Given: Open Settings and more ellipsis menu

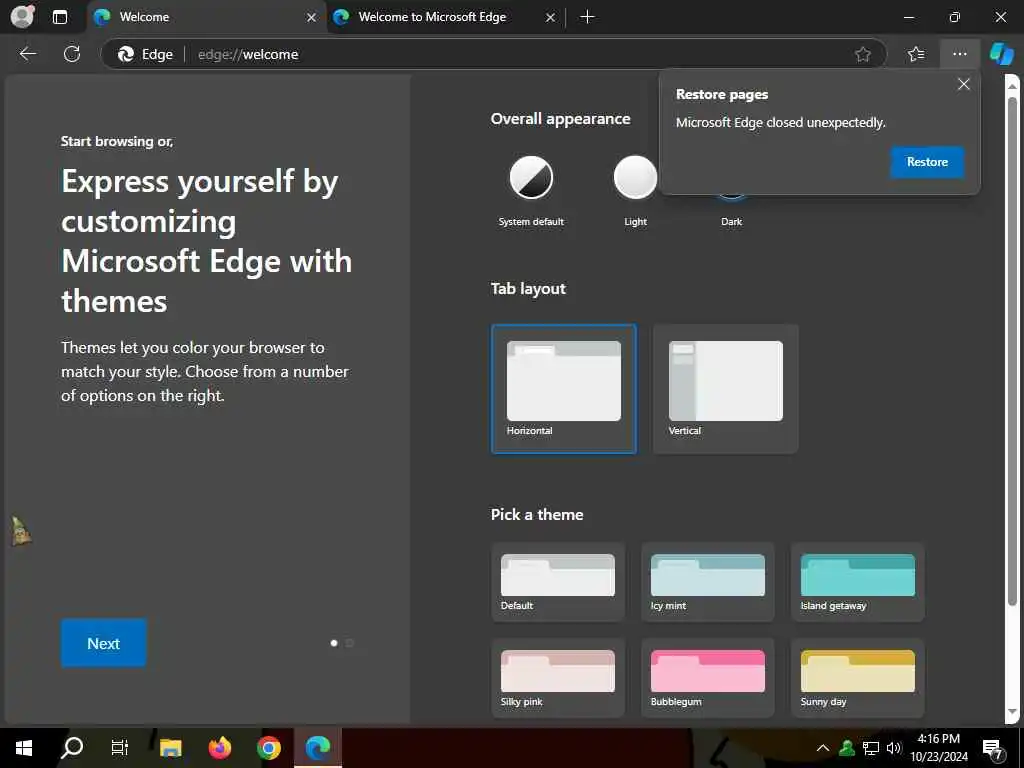Looking at the screenshot, I should (x=959, y=54).
